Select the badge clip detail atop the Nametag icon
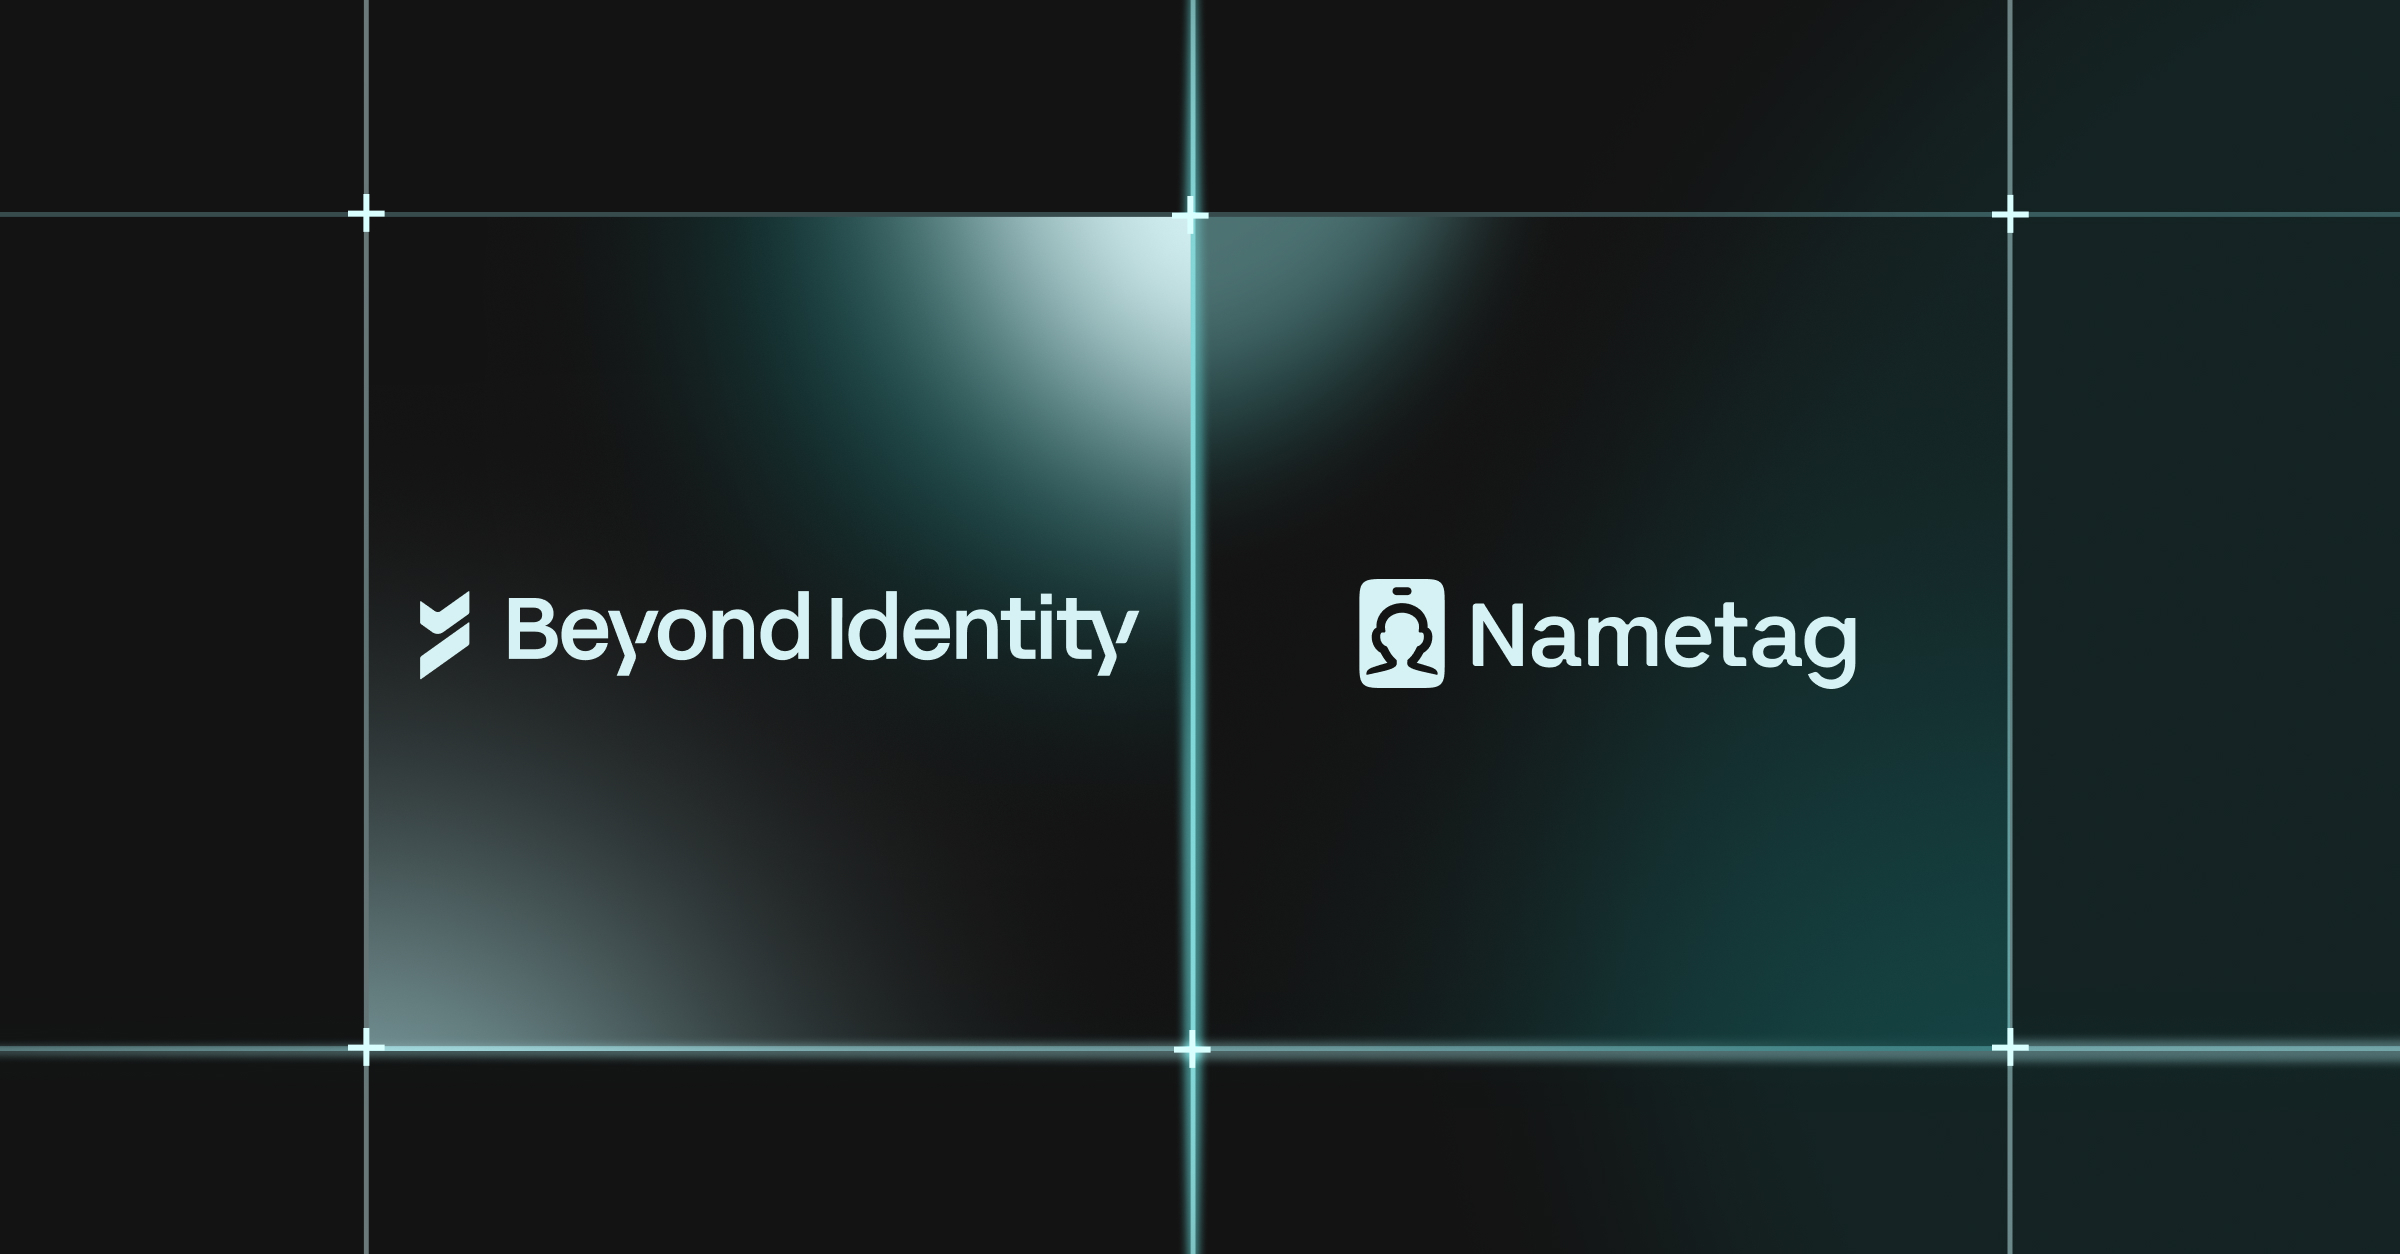 point(1404,592)
